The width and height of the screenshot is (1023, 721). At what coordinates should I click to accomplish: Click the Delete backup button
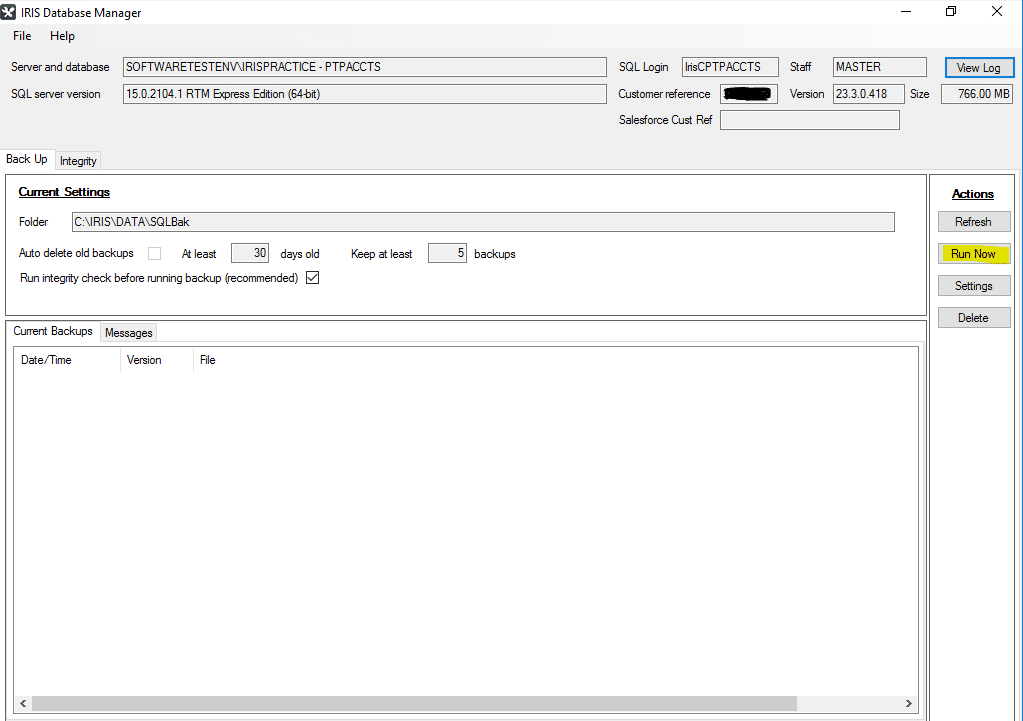point(973,318)
